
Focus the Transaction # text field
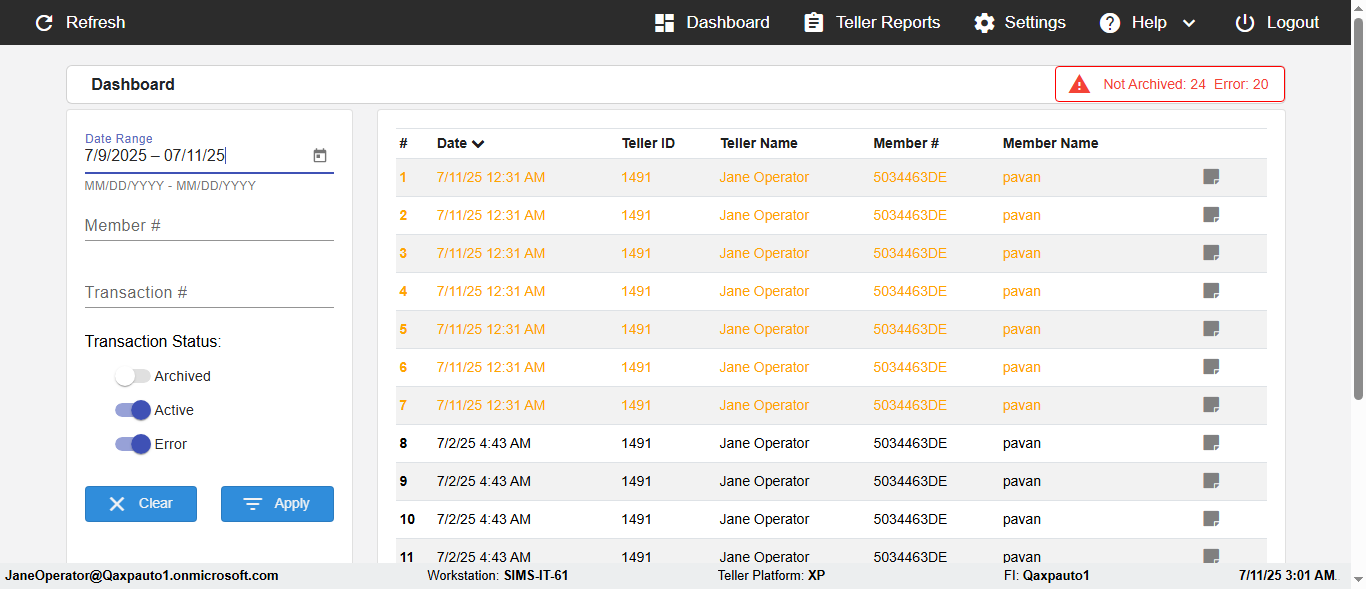click(209, 293)
